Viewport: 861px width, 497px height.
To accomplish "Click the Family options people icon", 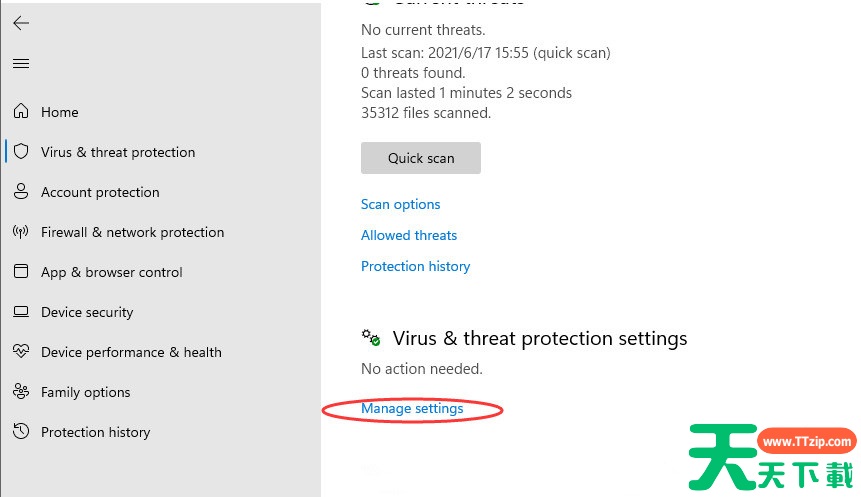I will coord(21,392).
